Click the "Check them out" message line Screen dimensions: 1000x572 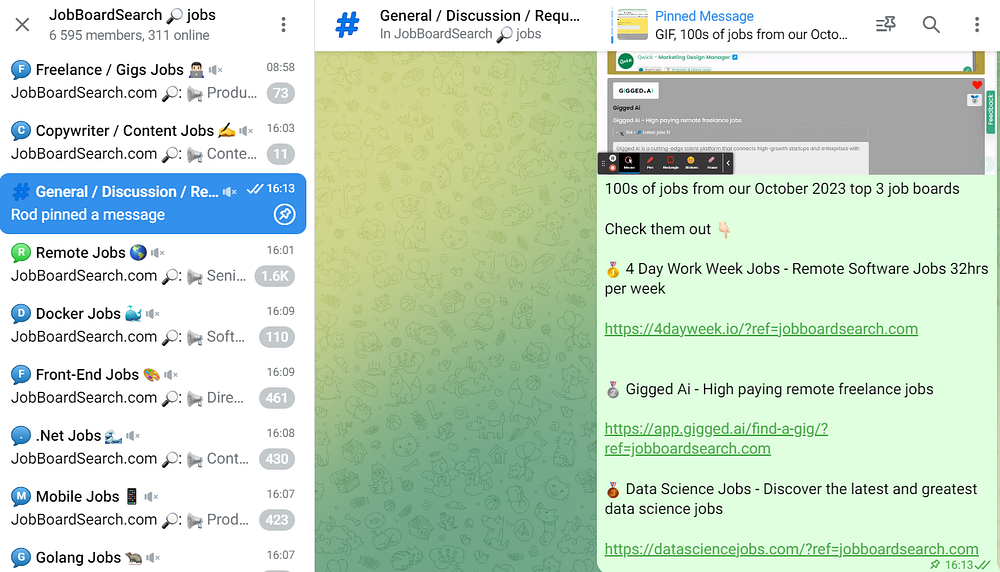point(667,229)
